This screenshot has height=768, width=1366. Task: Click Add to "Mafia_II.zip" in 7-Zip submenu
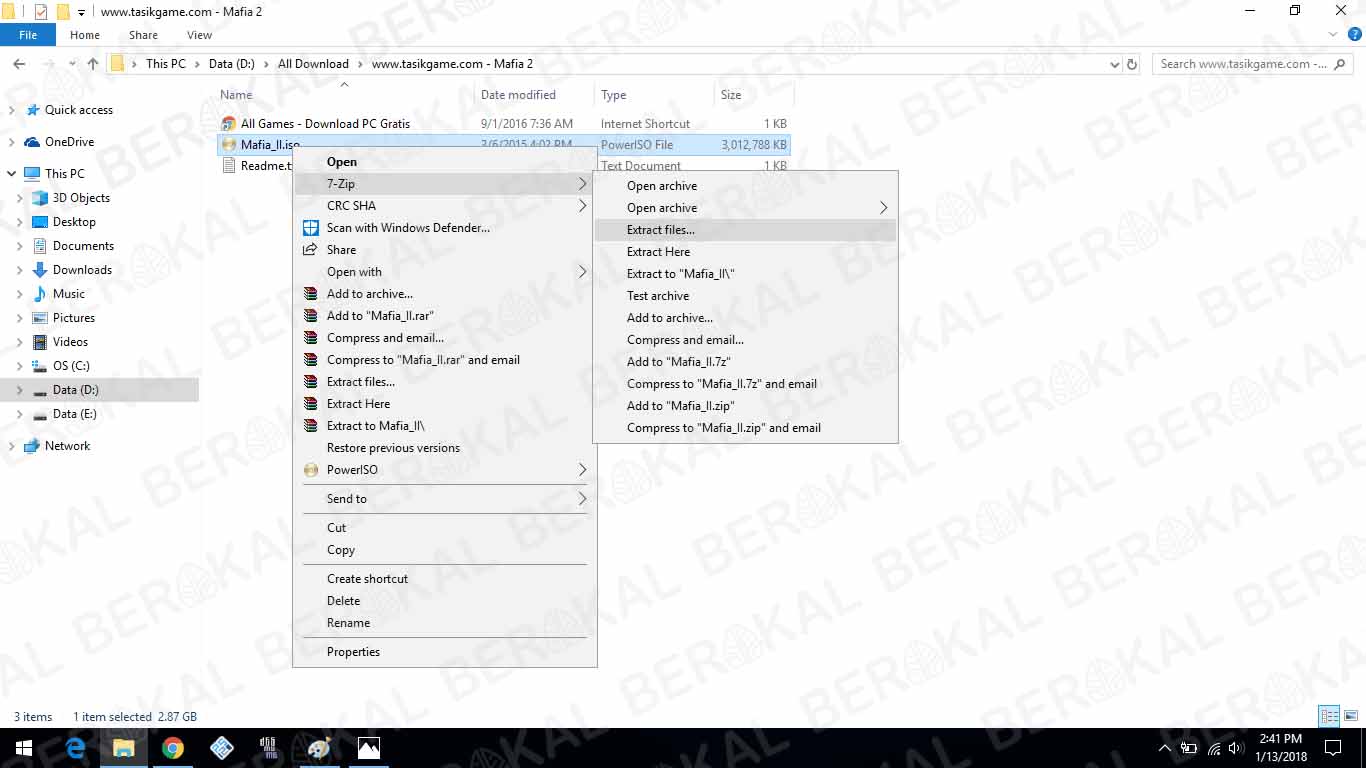click(x=745, y=406)
